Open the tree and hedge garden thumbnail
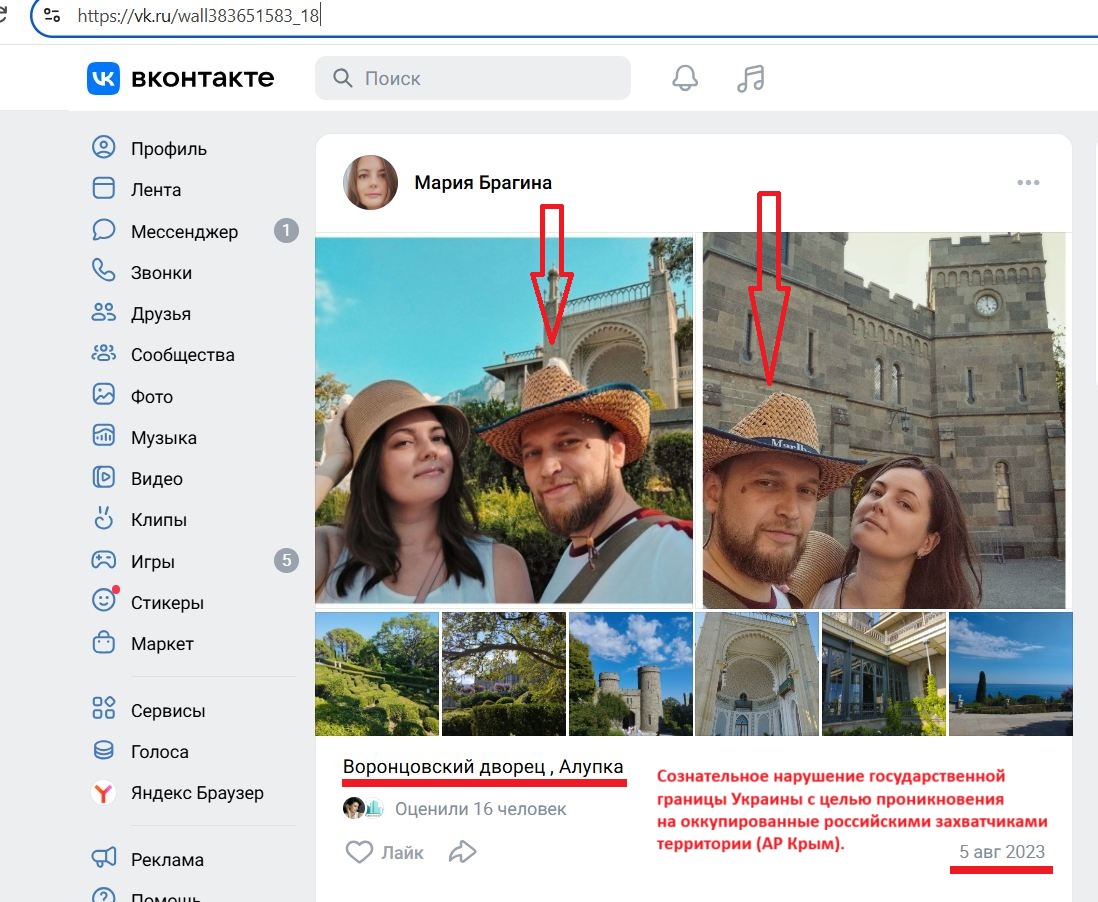 pyautogui.click(x=503, y=674)
